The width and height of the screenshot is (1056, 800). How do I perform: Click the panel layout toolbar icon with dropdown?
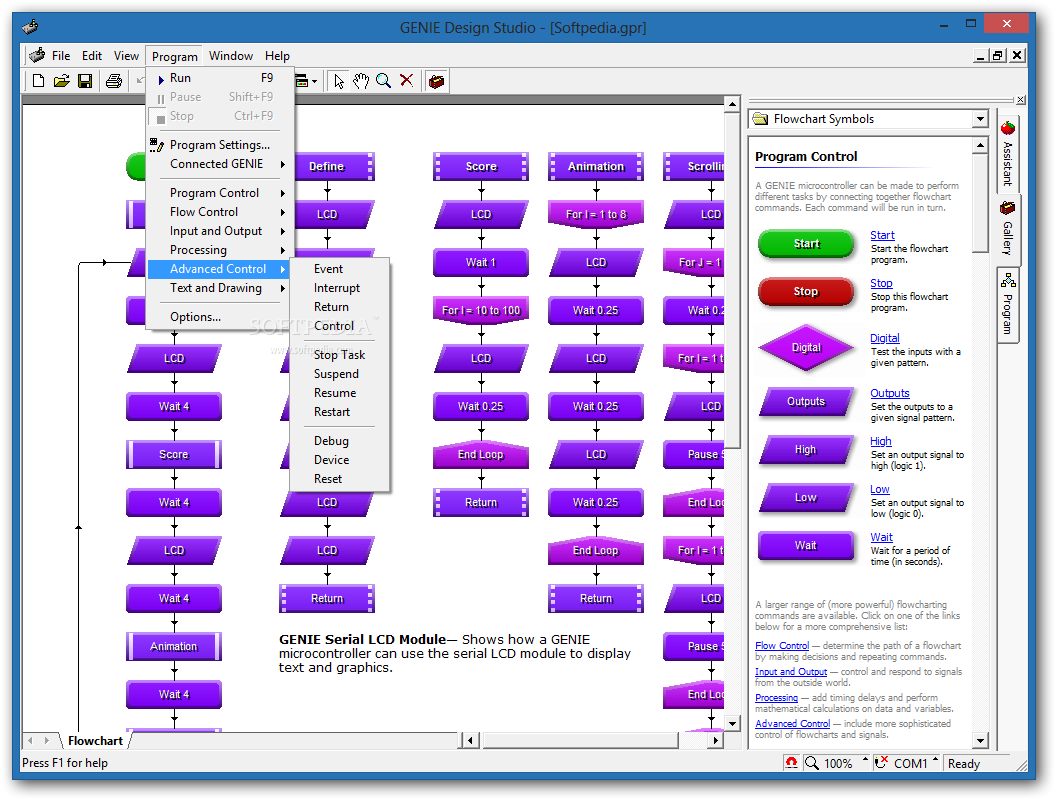coord(306,81)
